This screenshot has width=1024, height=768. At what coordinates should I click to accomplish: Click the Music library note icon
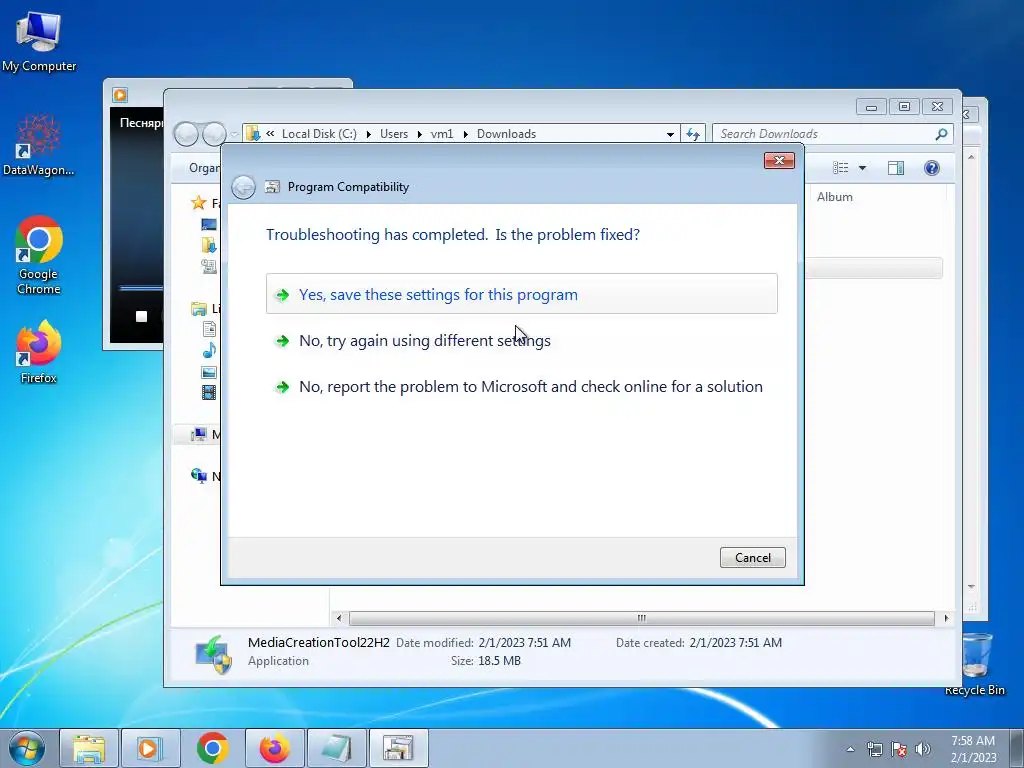coord(209,351)
